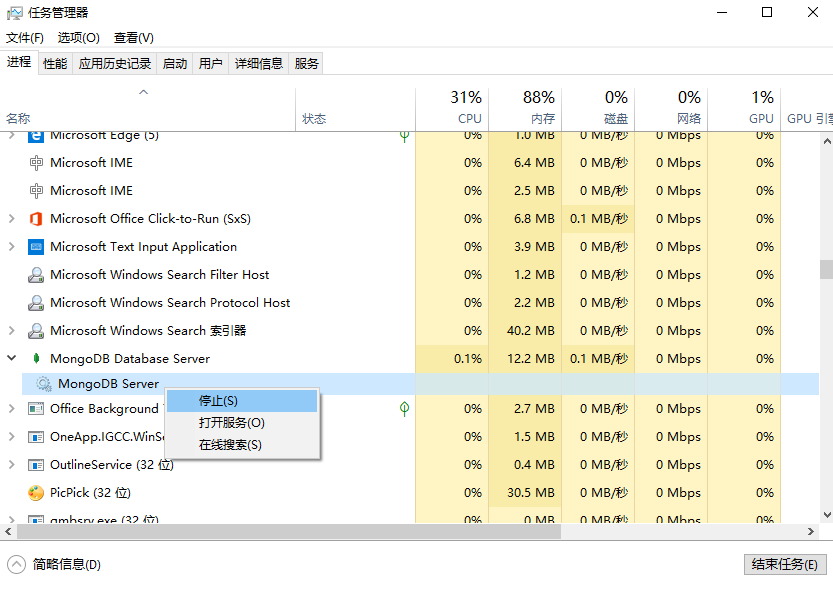This screenshot has height=589, width=833.
Task: Choose 在线搜索(S) in the context menu
Action: click(243, 445)
